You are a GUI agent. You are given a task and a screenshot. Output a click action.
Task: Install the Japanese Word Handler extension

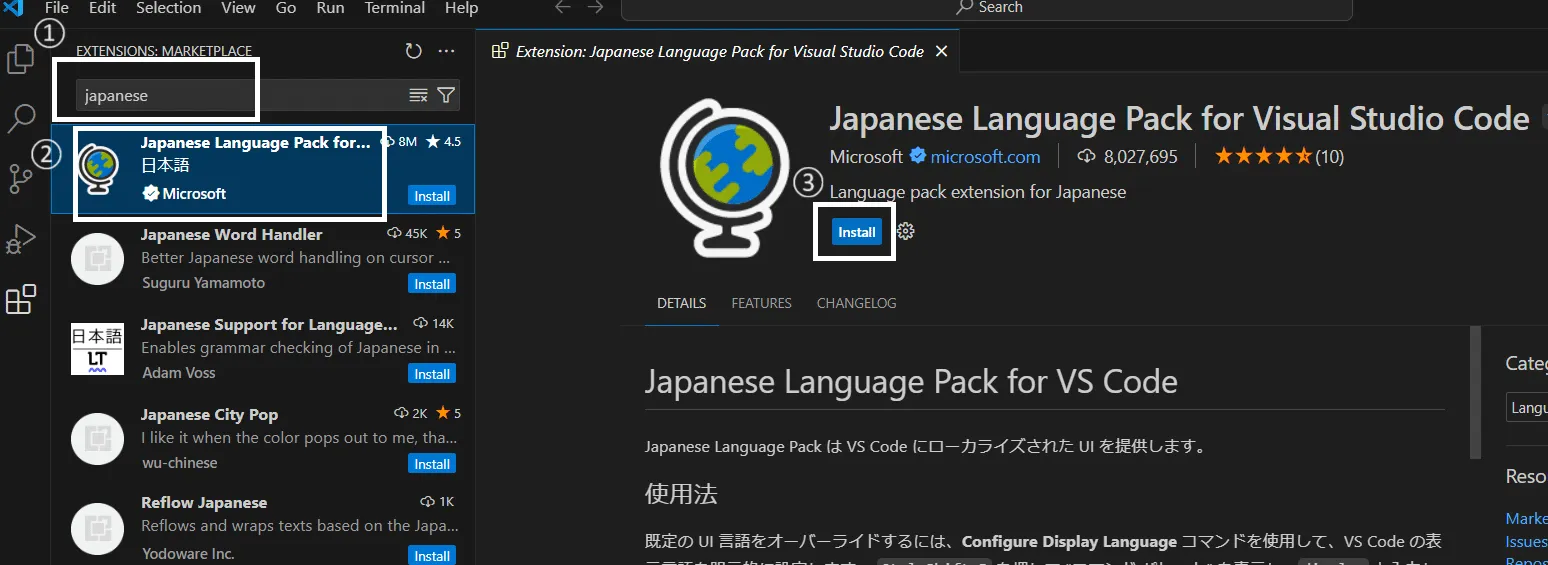tap(432, 284)
